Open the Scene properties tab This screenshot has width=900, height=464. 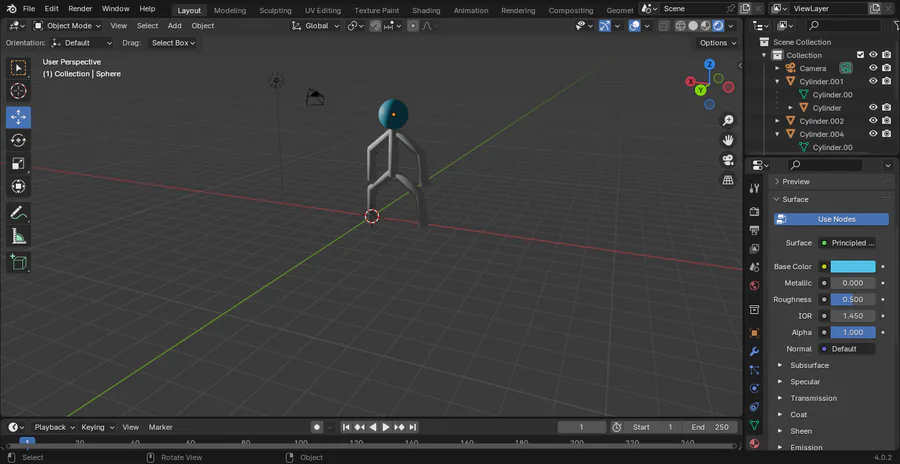pos(755,267)
